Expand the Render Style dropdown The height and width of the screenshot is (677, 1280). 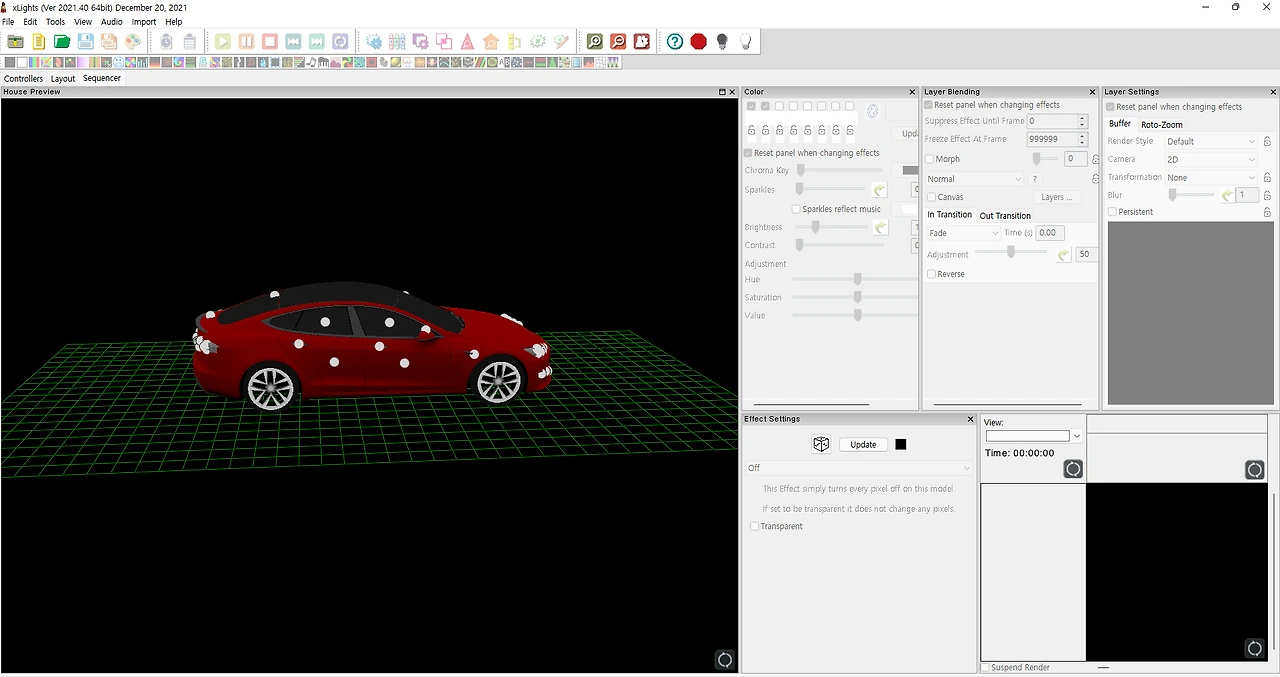(1210, 141)
